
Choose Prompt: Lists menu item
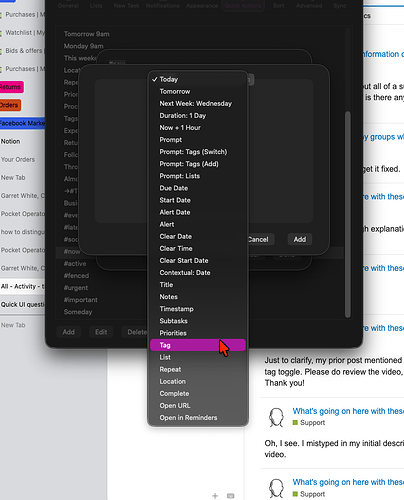coord(198,176)
